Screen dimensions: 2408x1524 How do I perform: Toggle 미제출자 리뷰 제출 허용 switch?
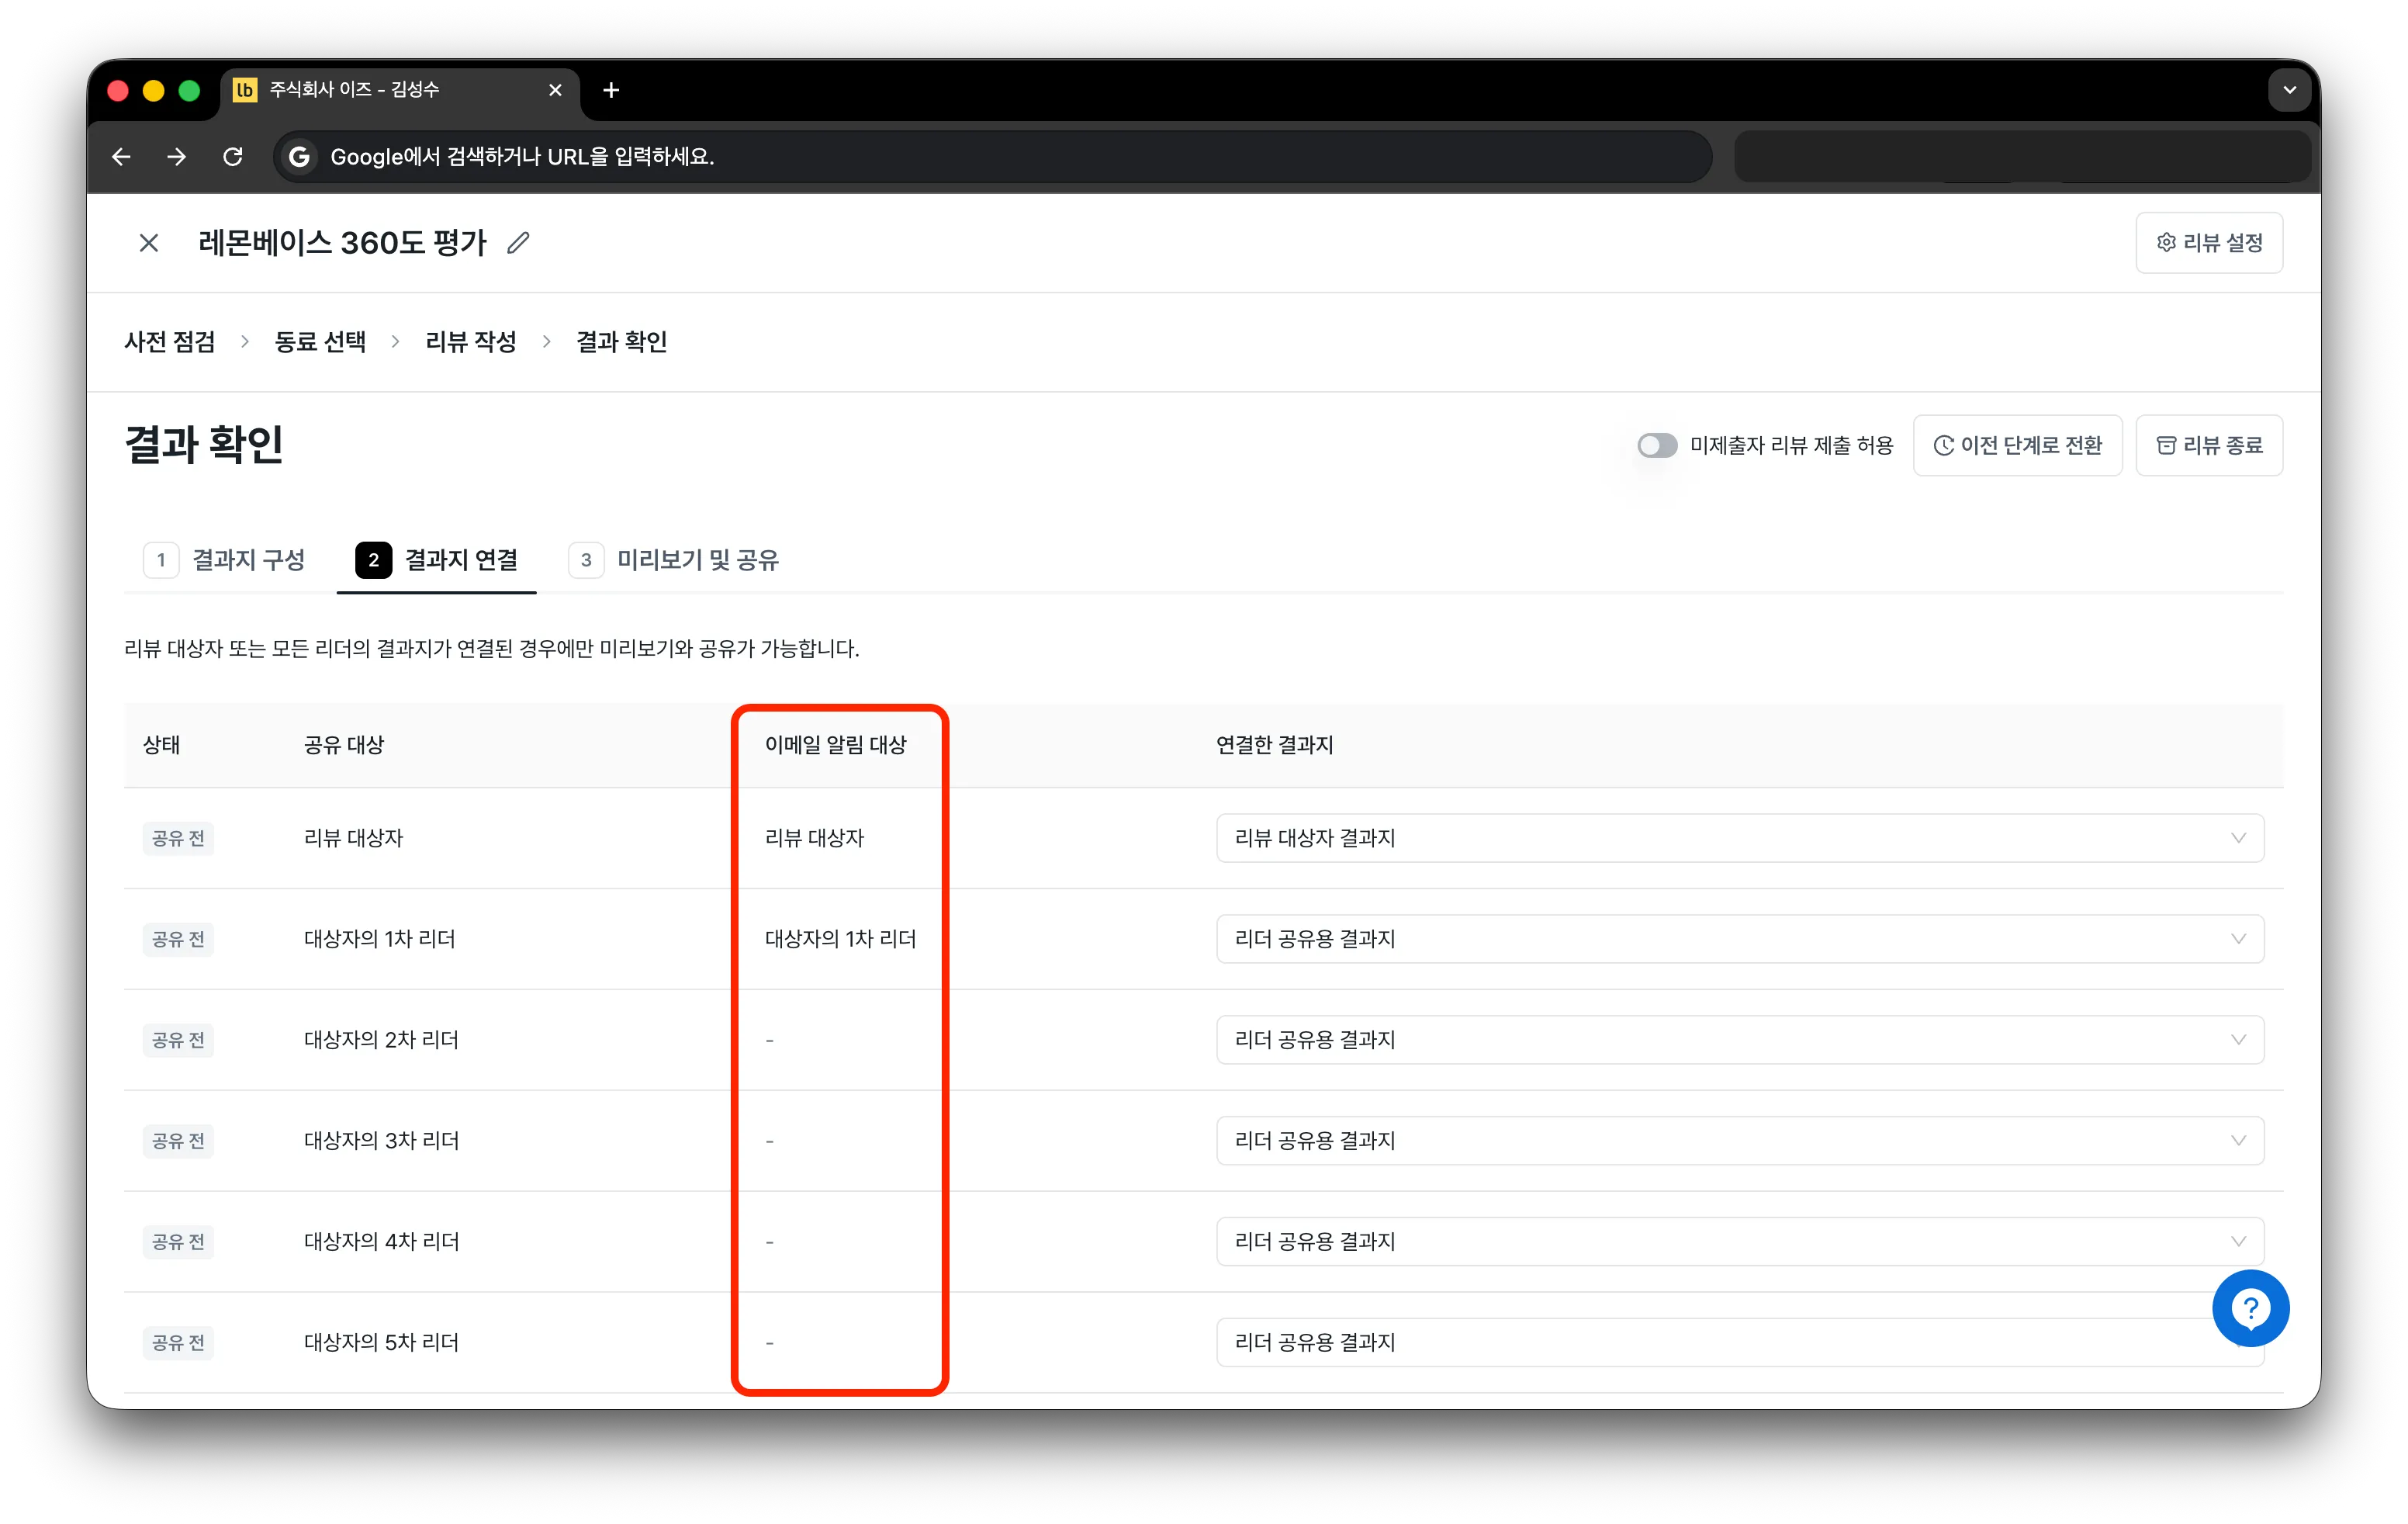(1656, 445)
